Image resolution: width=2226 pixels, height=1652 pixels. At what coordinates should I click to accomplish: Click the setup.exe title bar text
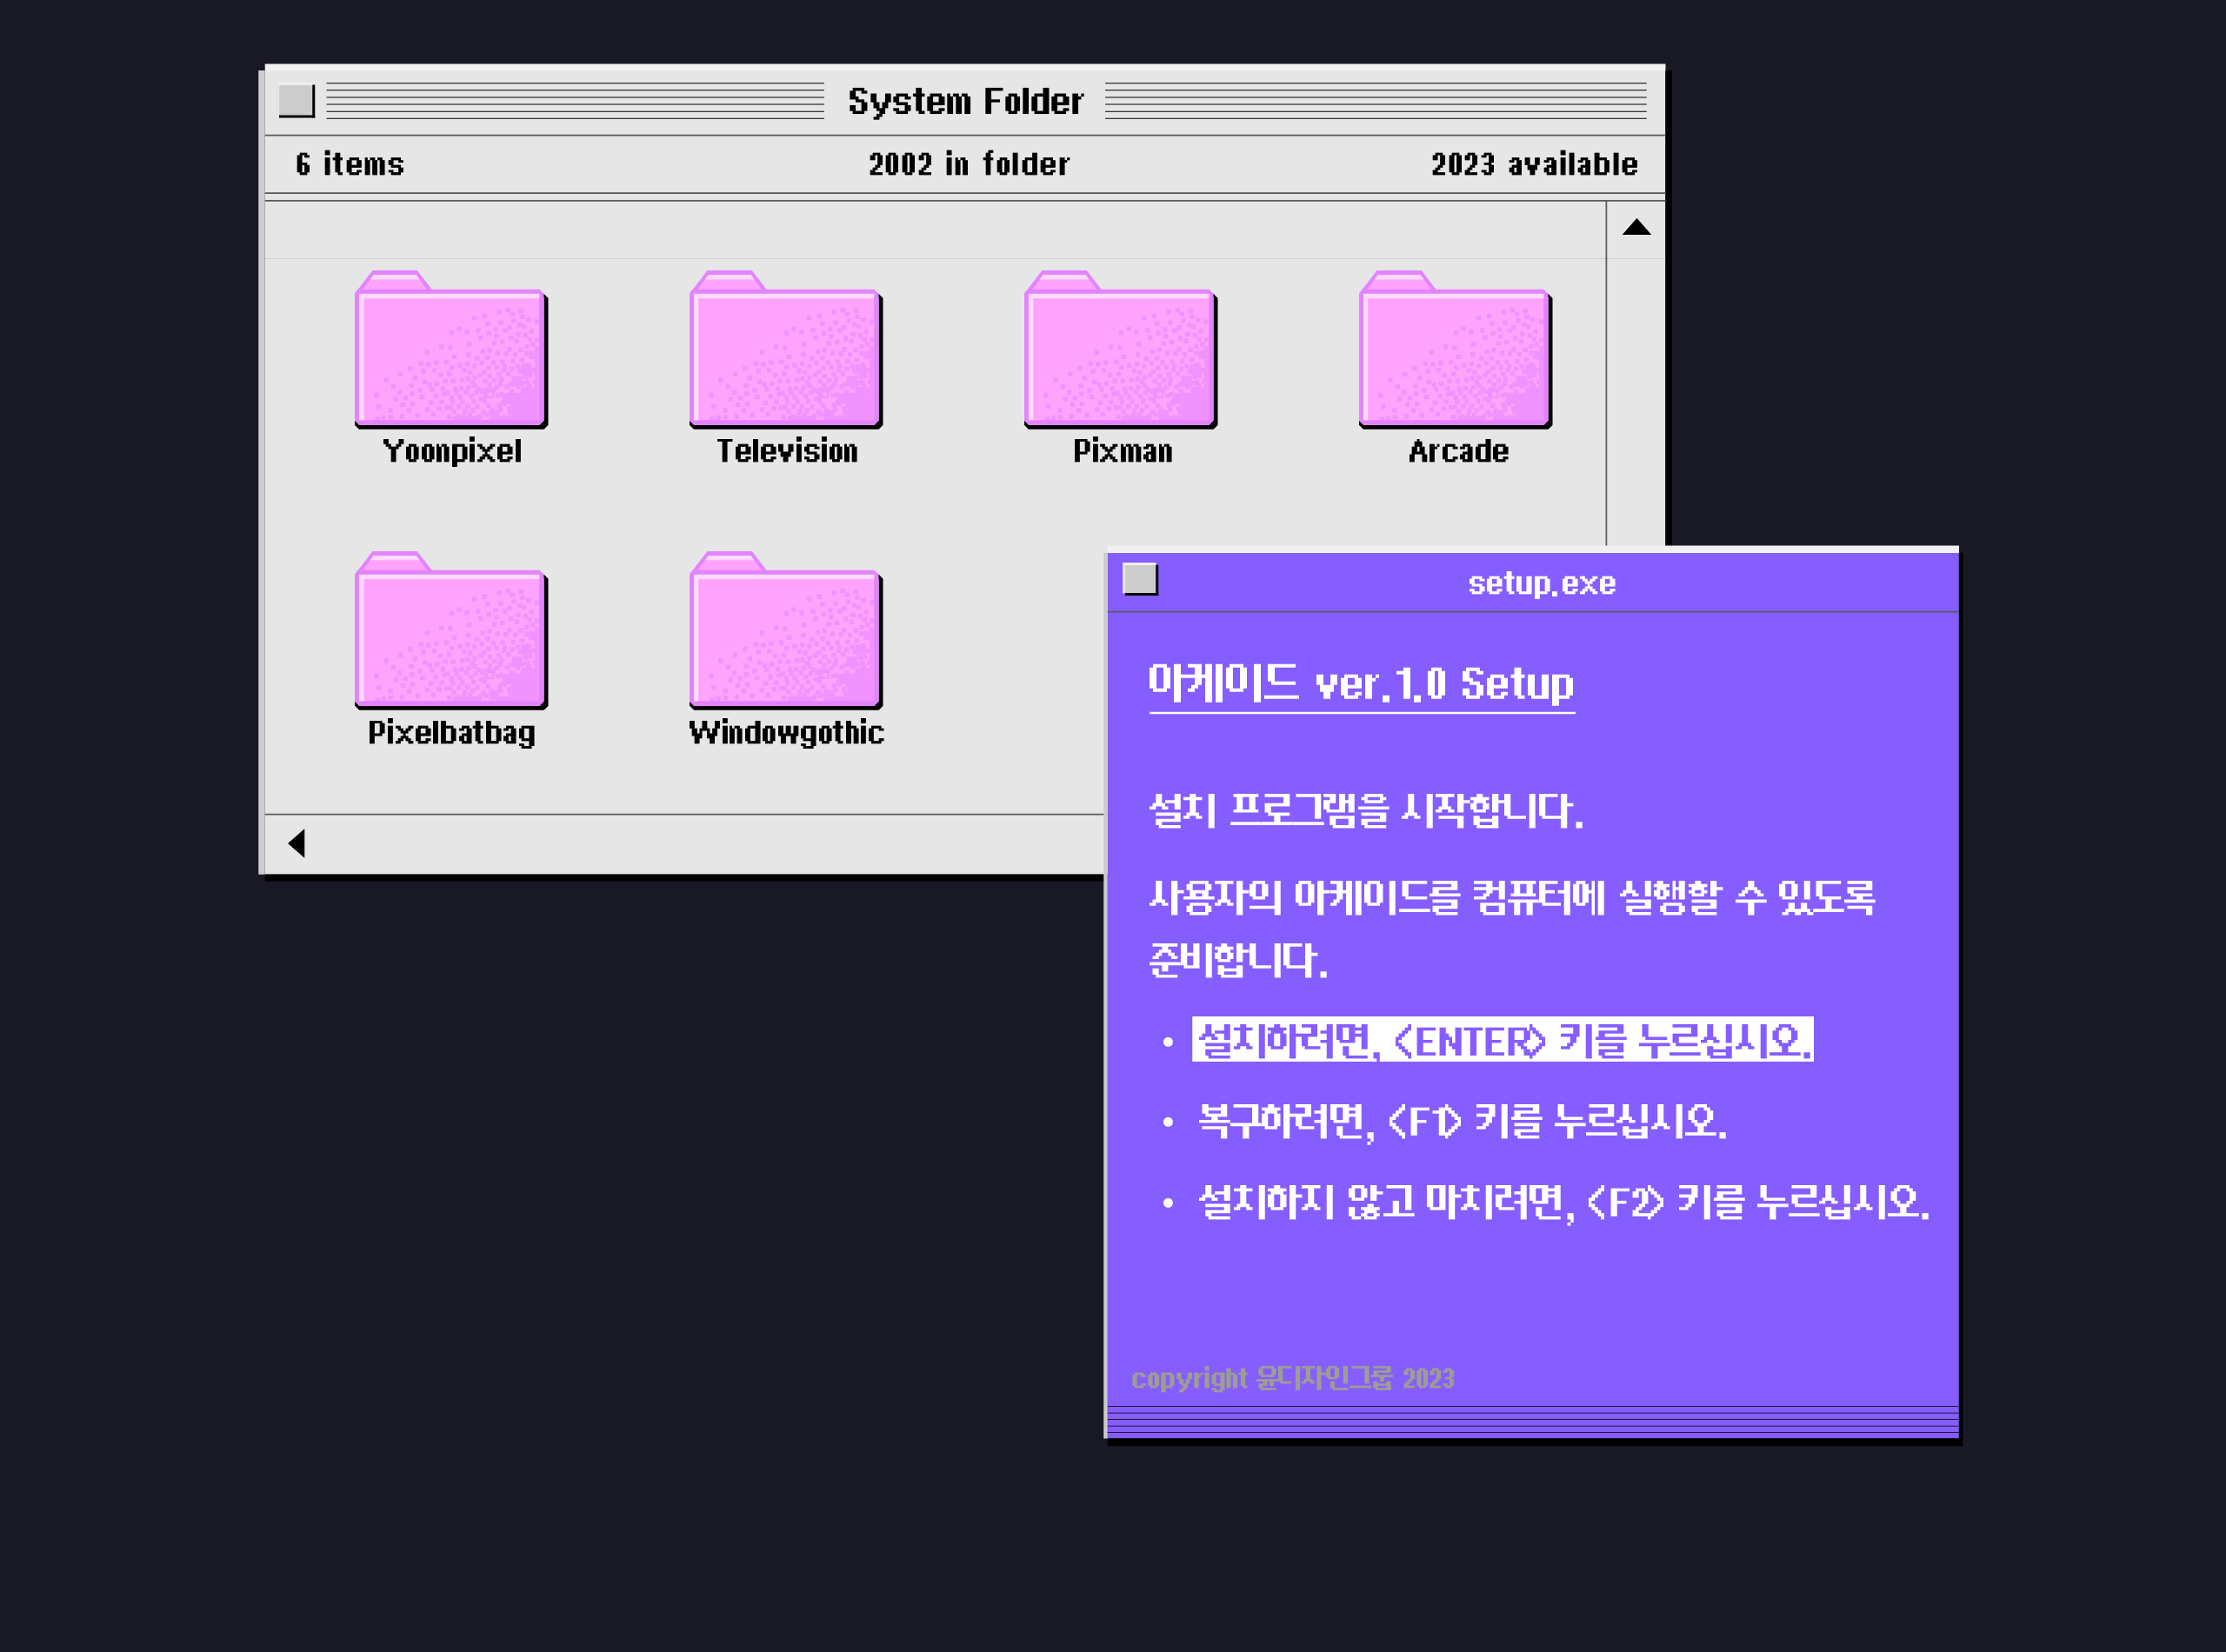pyautogui.click(x=1541, y=583)
